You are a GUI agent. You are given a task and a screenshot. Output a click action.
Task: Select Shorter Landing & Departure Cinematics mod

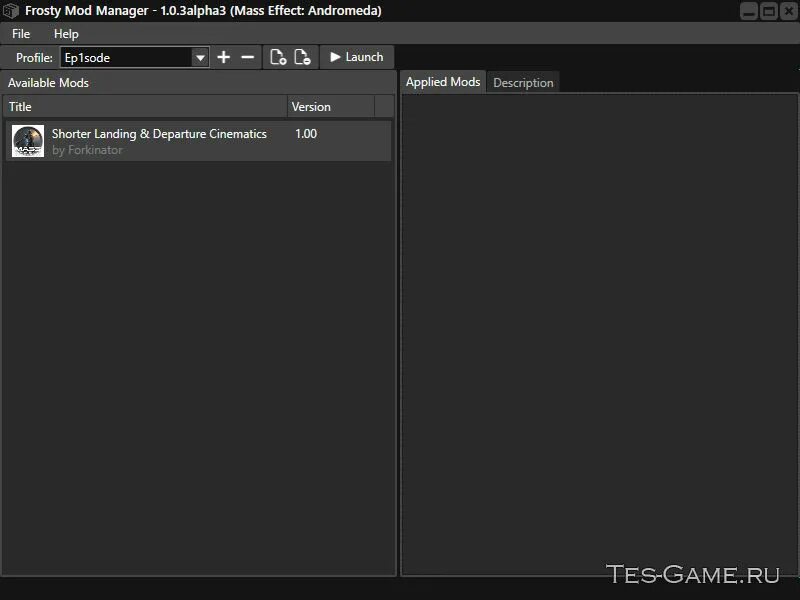point(198,141)
